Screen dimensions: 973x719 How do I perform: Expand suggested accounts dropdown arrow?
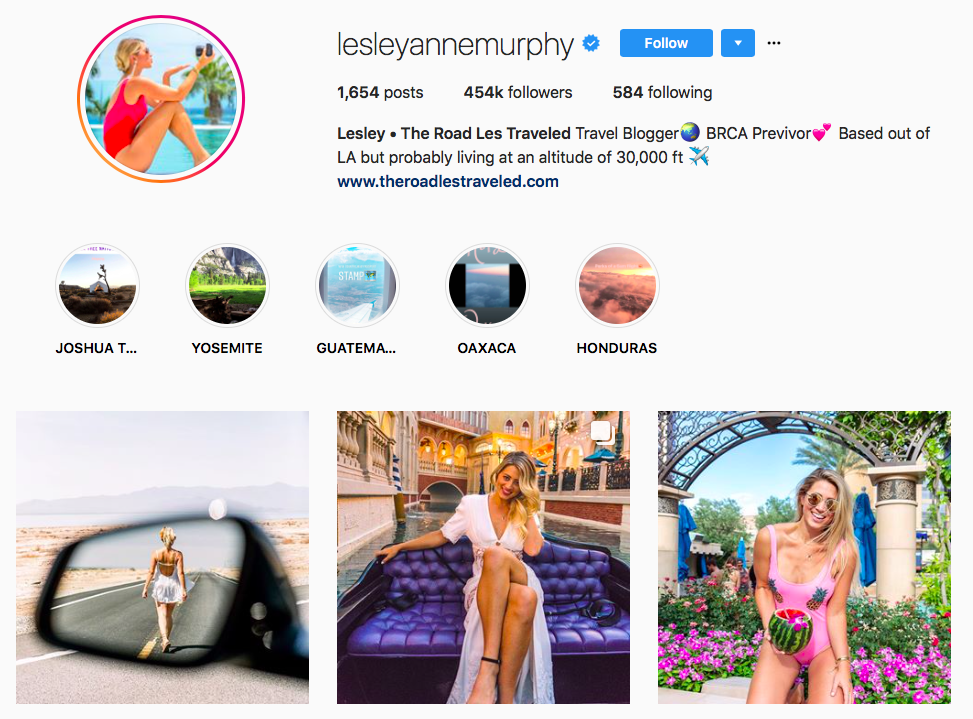[x=738, y=43]
